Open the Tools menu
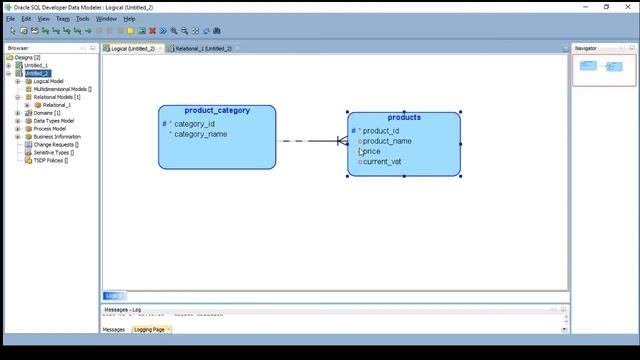Viewport: 640px width, 360px height. tap(82, 19)
